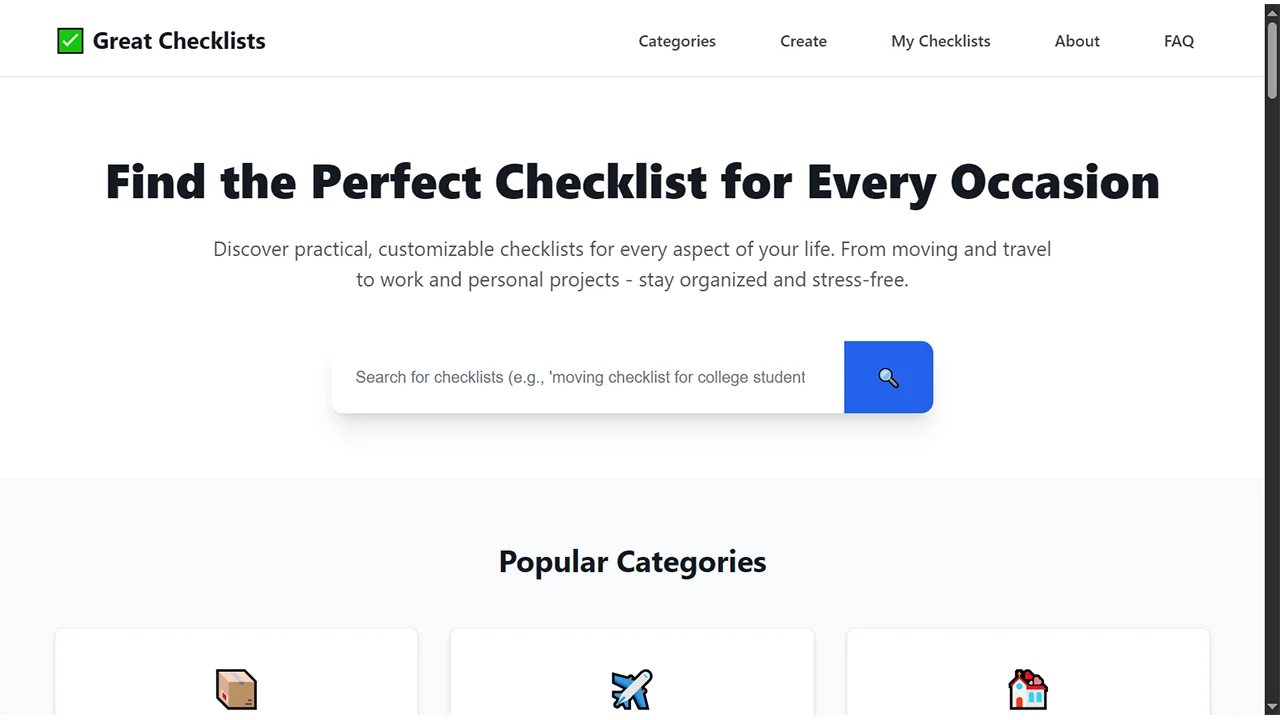This screenshot has width=1280, height=720.
Task: Go to the Create page
Action: click(x=803, y=41)
